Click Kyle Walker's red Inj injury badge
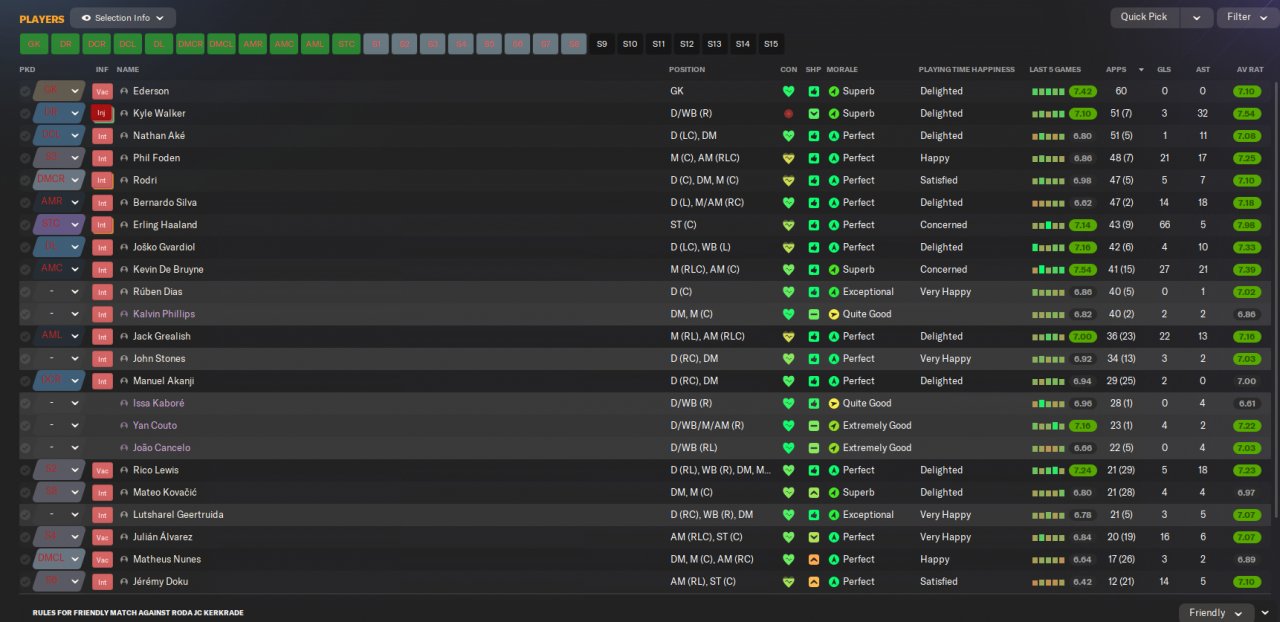Image resolution: width=1280 pixels, height=622 pixels. 102,113
